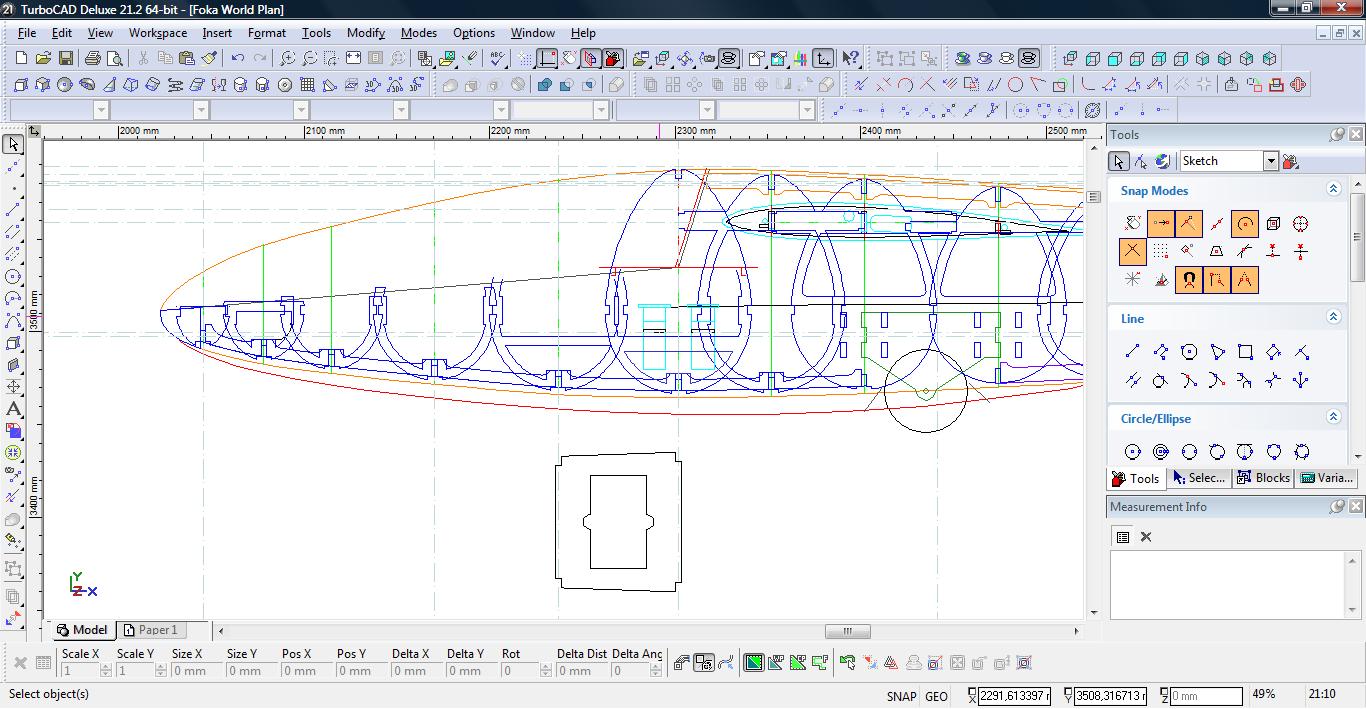Collapse the Circle/Ellipse section
This screenshot has width=1366, height=709.
coord(1333,417)
